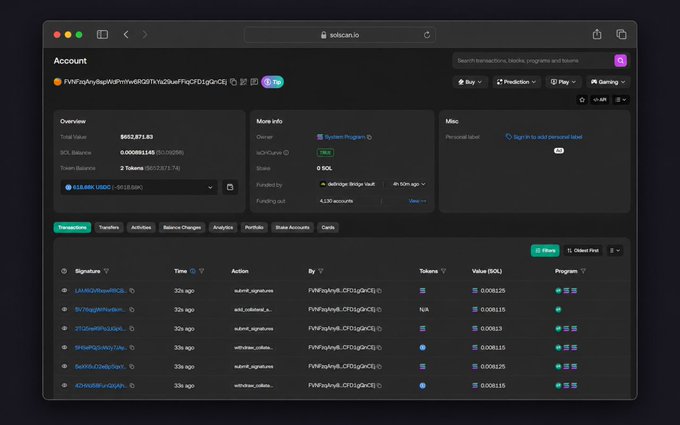Screen dimensions: 680x425
Task: Click the withdraw_collate action in the fourth row
Action: click(x=253, y=348)
